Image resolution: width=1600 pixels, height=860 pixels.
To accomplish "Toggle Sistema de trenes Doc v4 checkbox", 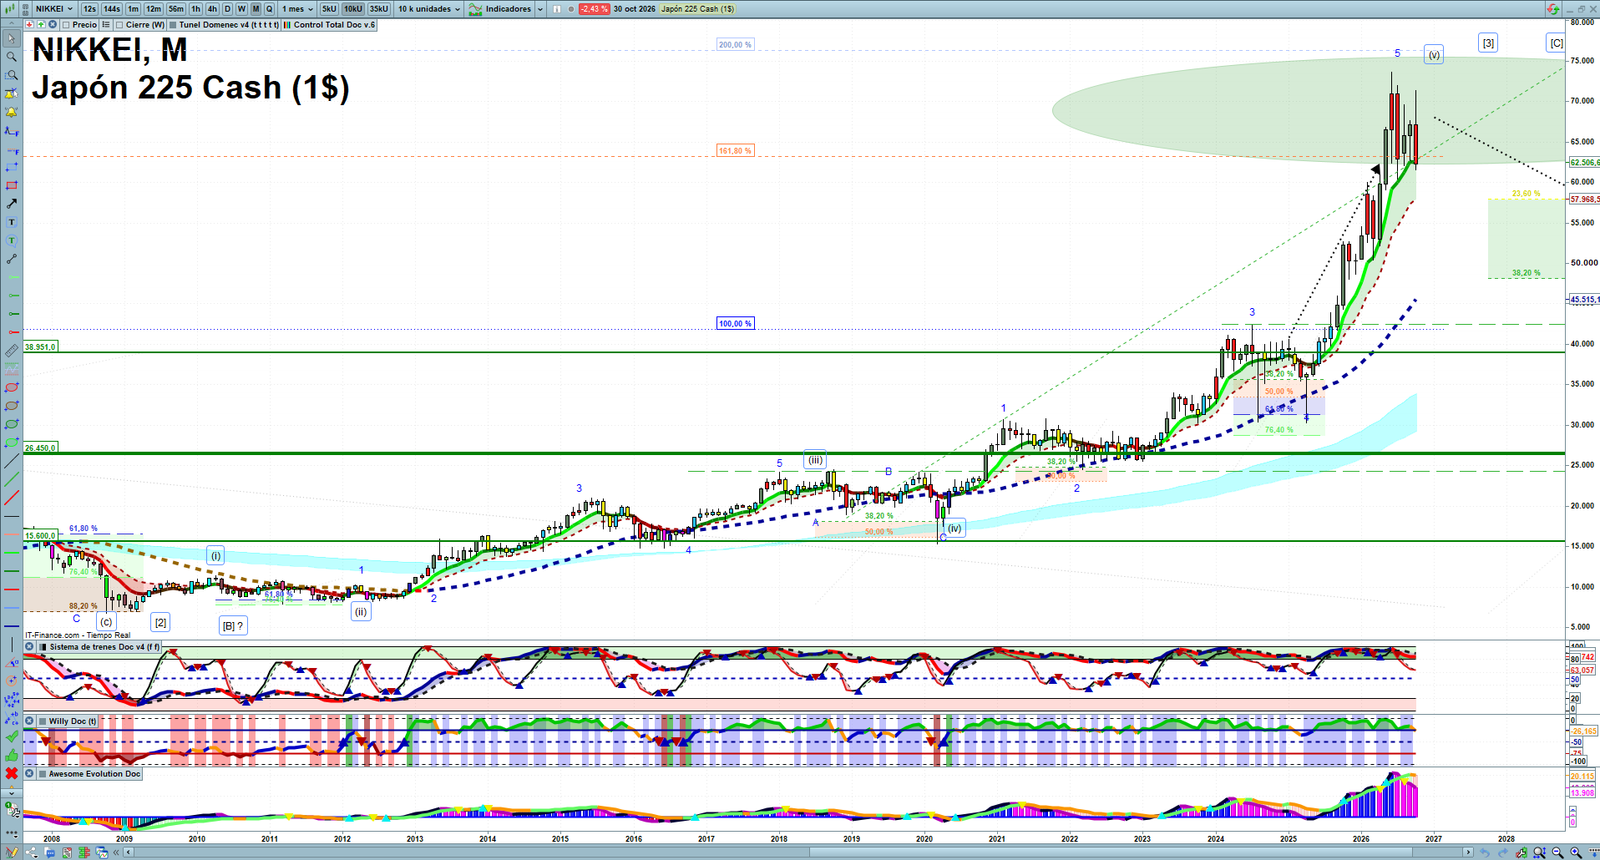I will point(42,647).
